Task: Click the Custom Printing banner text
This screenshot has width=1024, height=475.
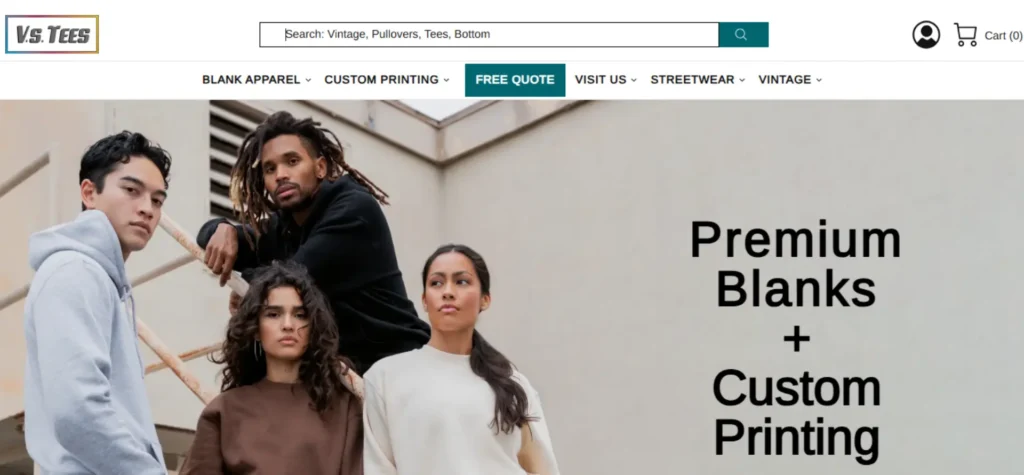Action: [x=796, y=414]
